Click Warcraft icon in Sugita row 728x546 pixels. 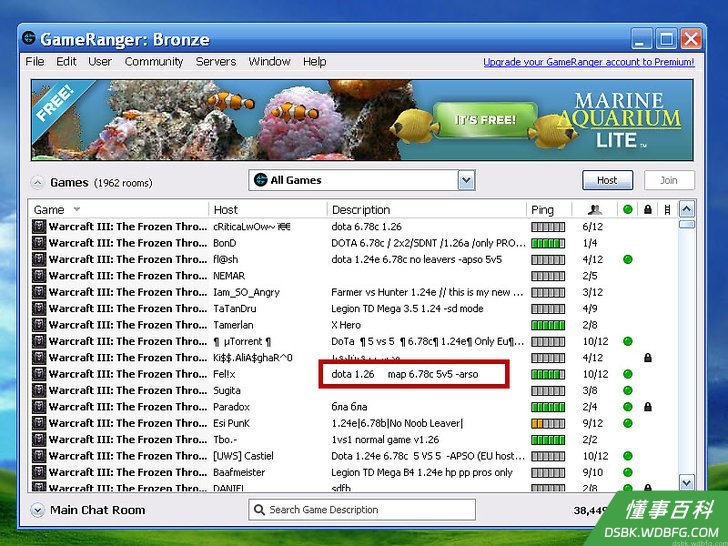tap(39, 390)
